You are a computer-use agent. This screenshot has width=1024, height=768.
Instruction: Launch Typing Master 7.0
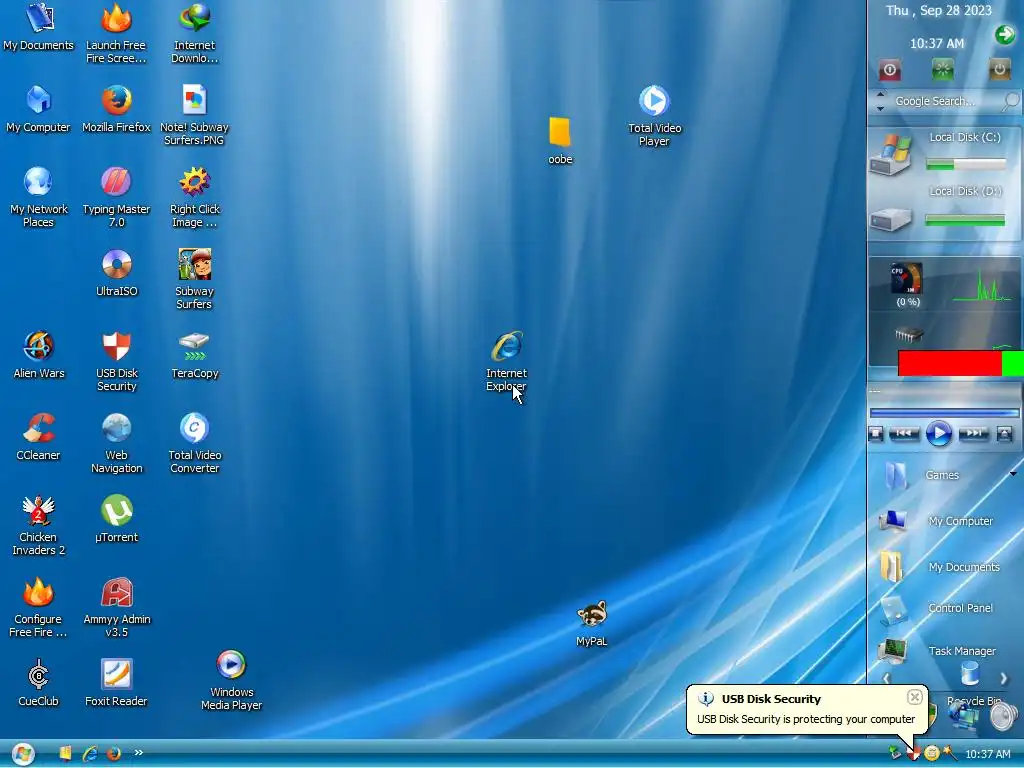coord(116,197)
